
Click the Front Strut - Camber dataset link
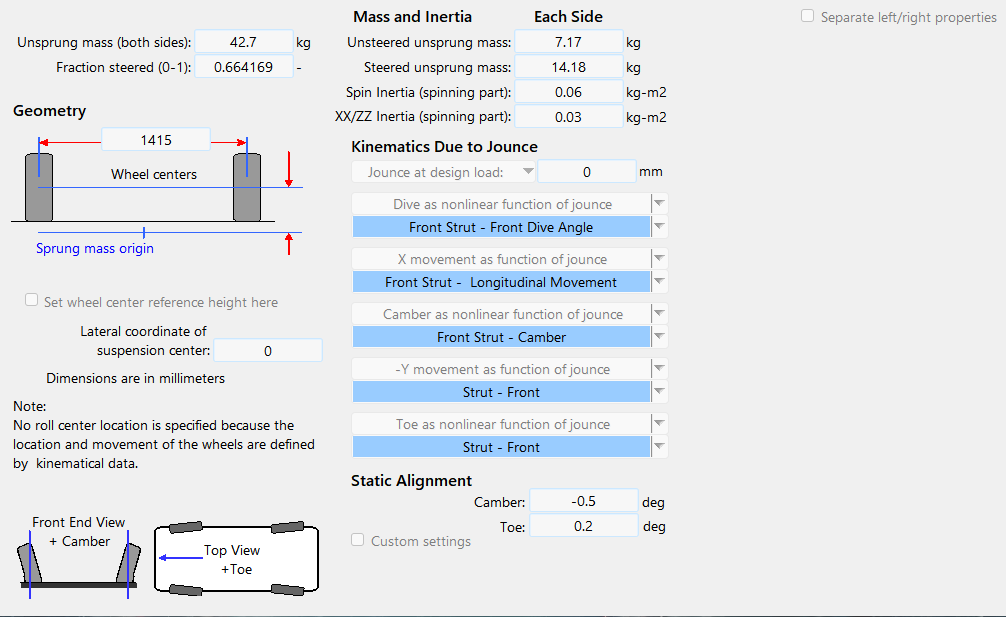tap(501, 337)
